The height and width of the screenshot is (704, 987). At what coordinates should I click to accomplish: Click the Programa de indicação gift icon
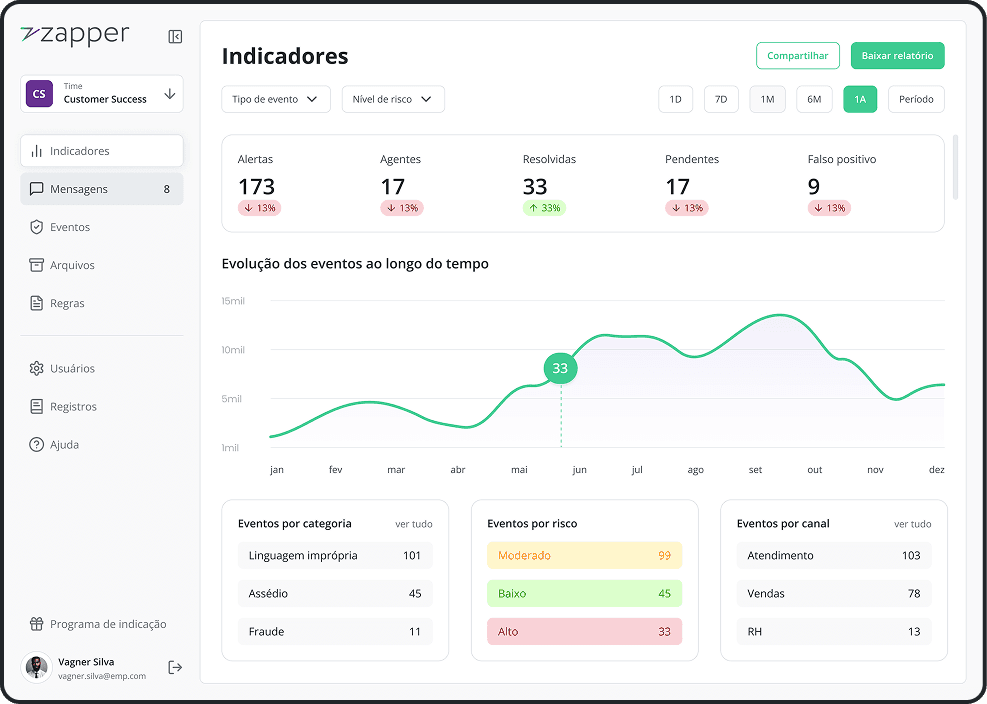pos(37,624)
